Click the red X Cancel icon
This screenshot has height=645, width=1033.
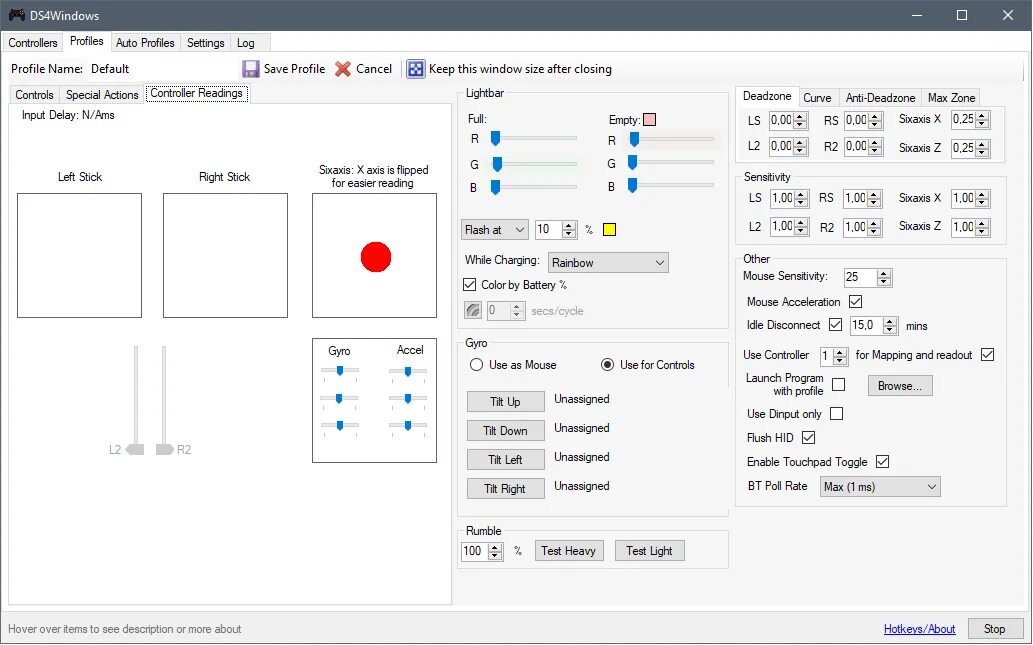[343, 69]
